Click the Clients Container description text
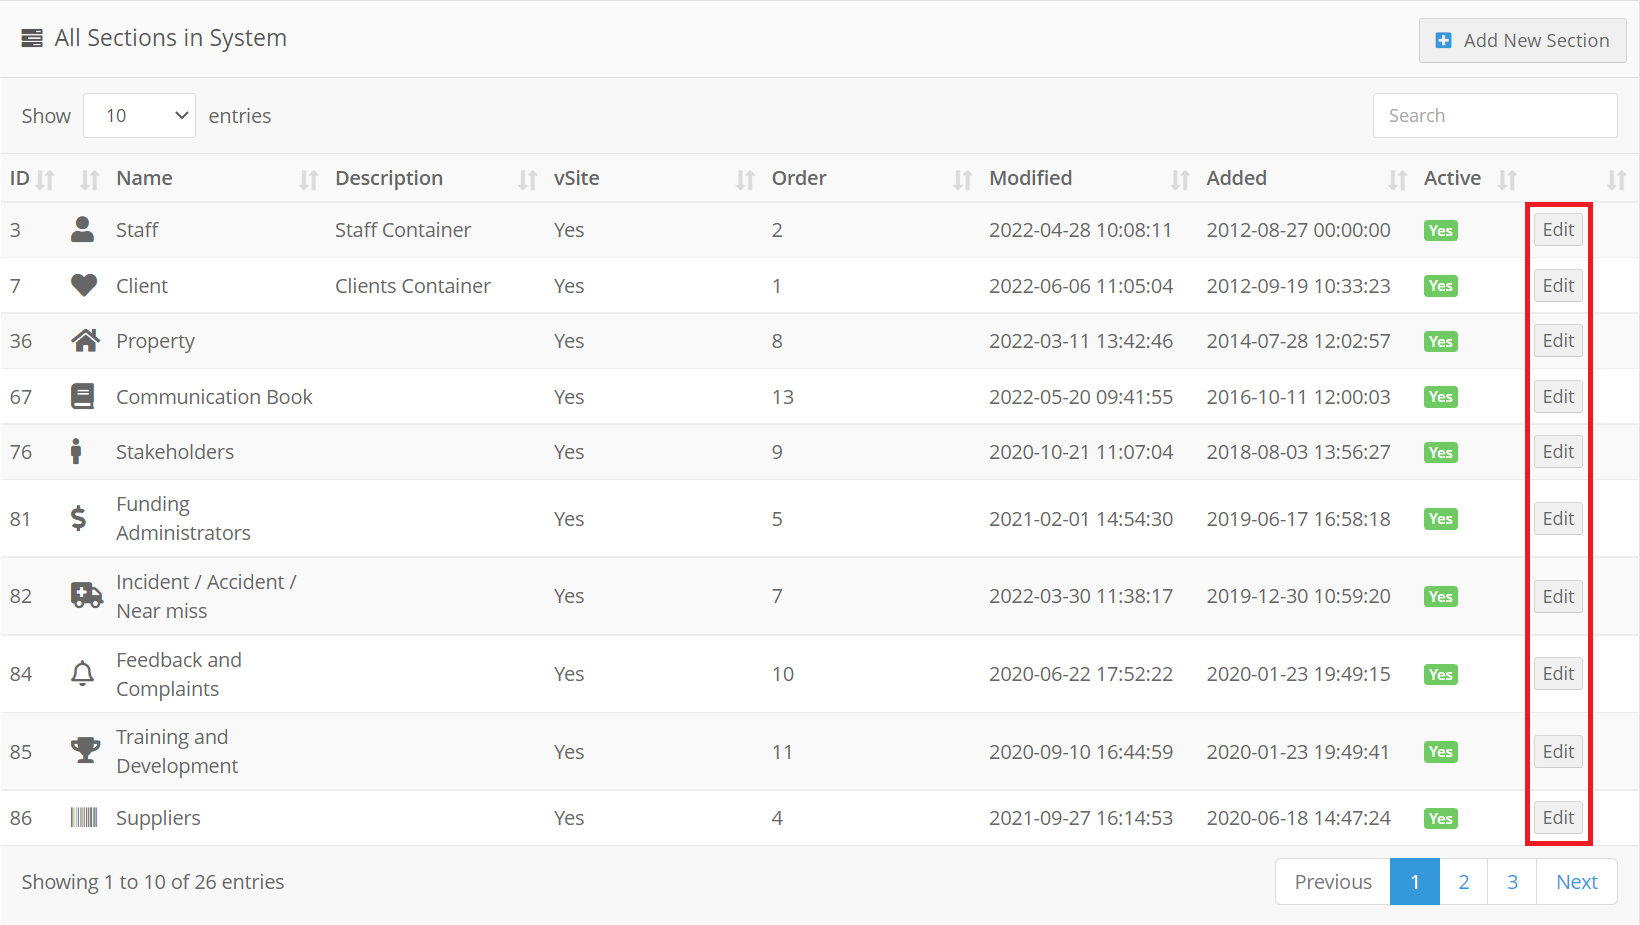This screenshot has height=925, width=1640. coord(413,286)
